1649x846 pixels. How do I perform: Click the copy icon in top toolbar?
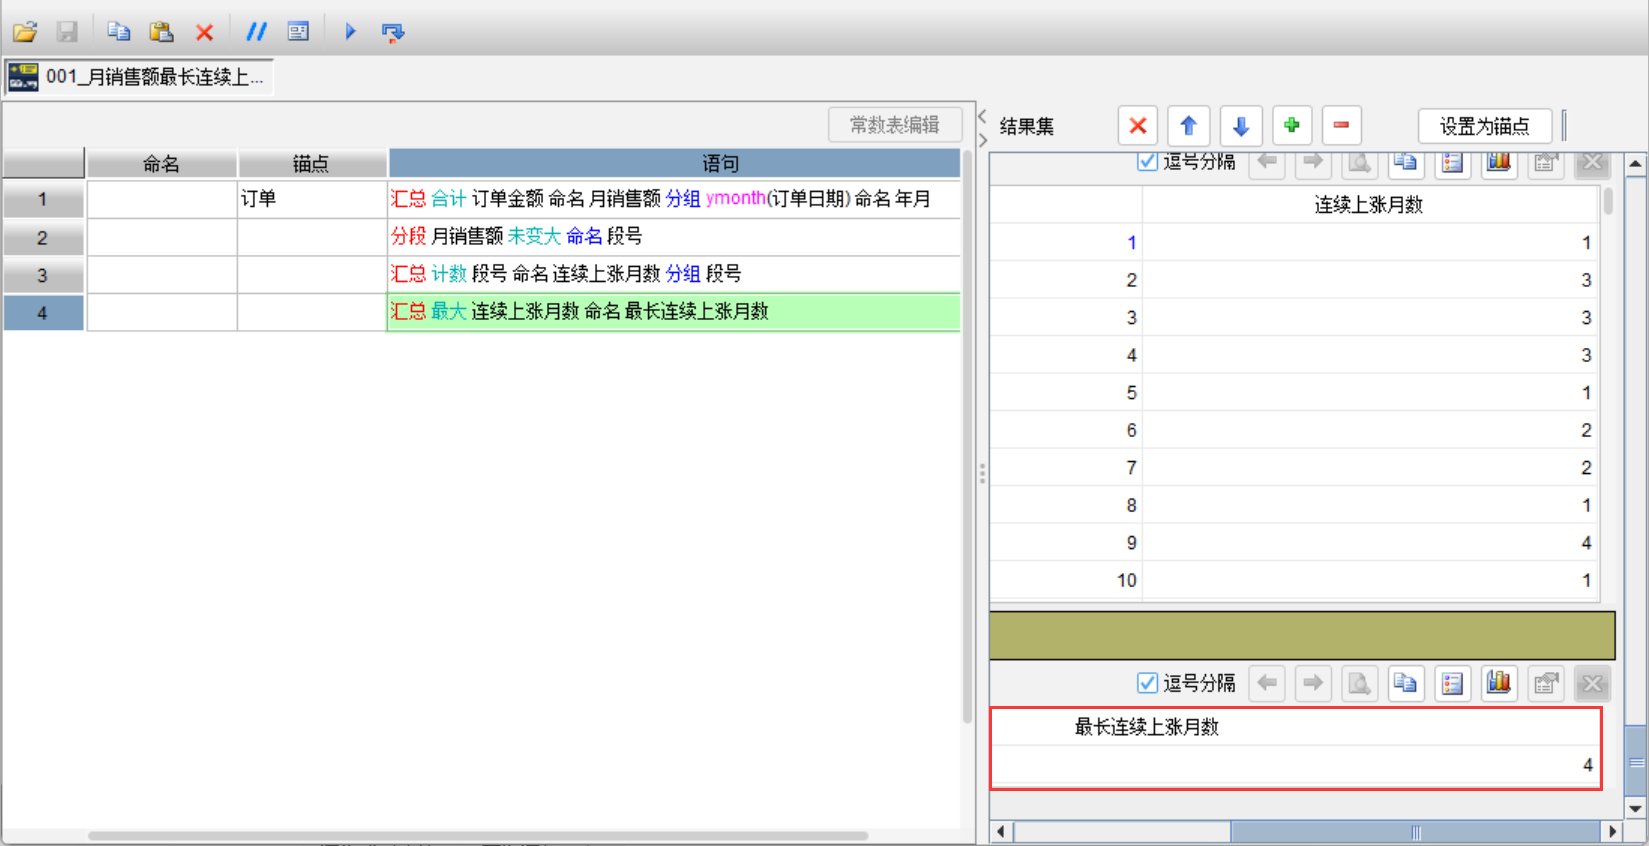118,32
